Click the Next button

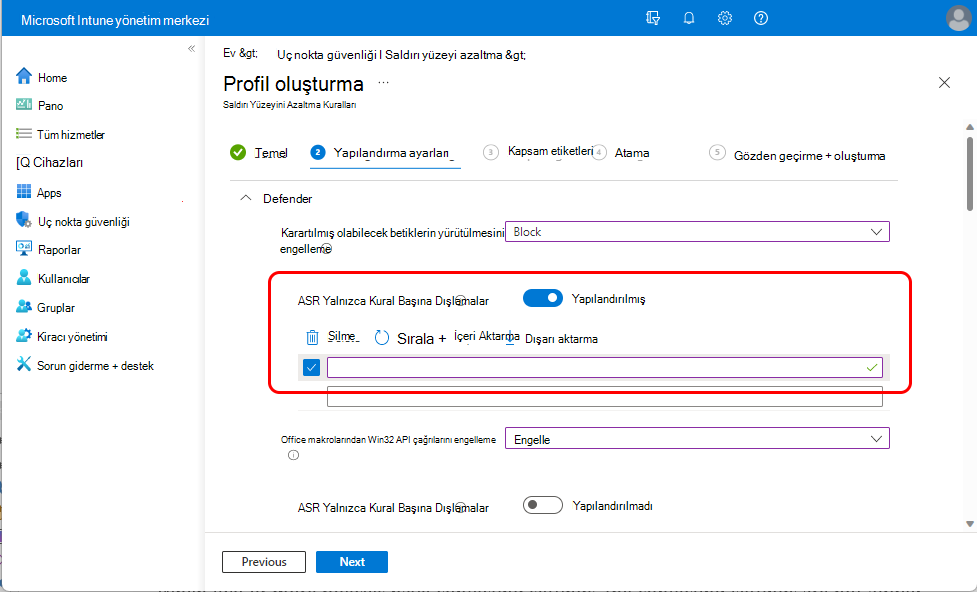click(351, 561)
